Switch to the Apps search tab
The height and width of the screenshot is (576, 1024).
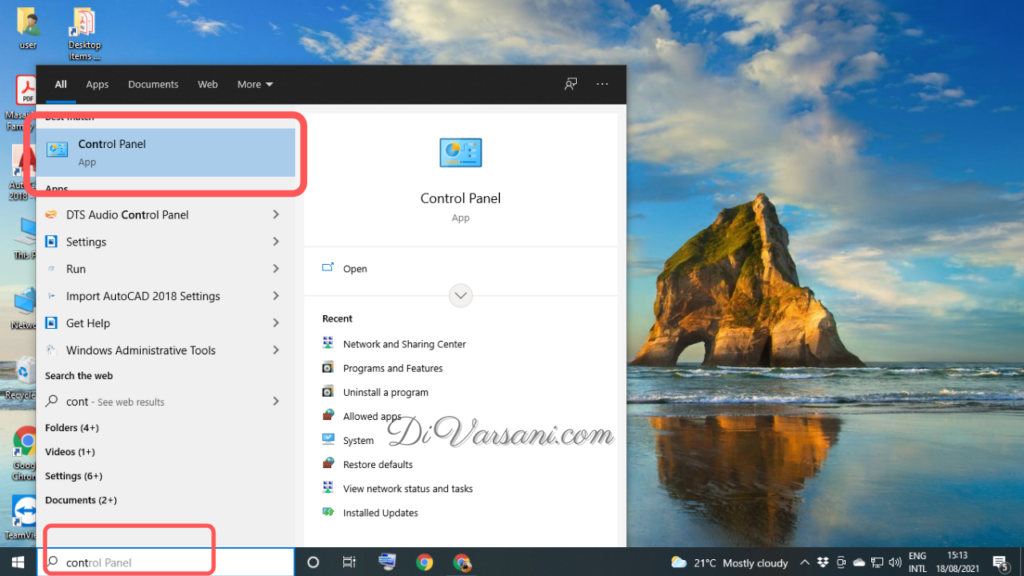[x=97, y=85]
